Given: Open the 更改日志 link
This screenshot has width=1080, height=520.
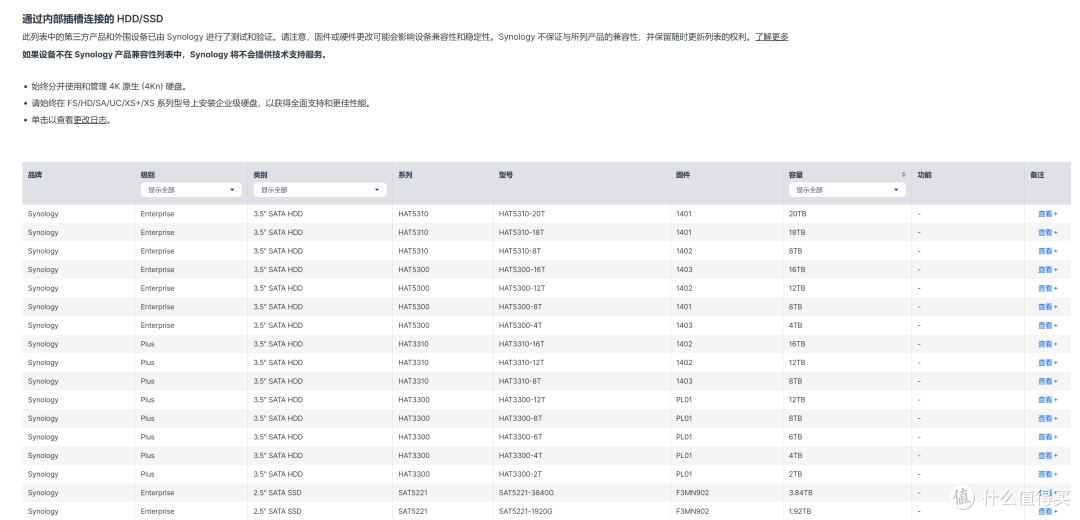Looking at the screenshot, I should point(91,120).
